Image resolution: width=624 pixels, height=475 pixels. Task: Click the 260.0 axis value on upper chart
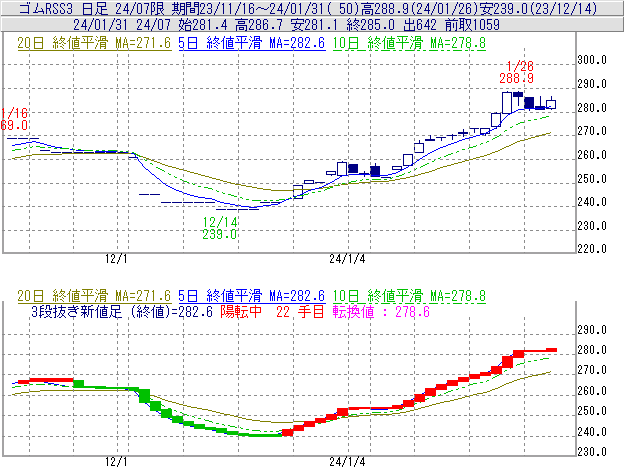[x=592, y=155]
